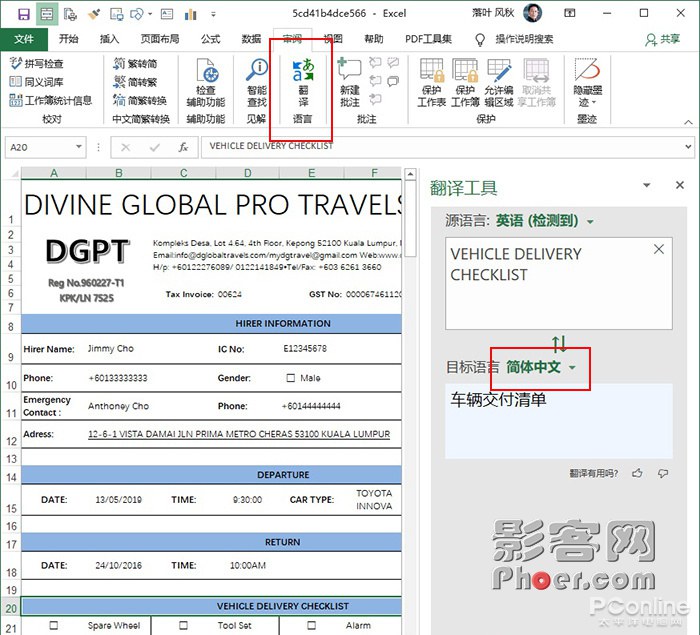Open the Name Box dropdown arrow
Viewport: 700px width, 635px height.
[x=79, y=146]
